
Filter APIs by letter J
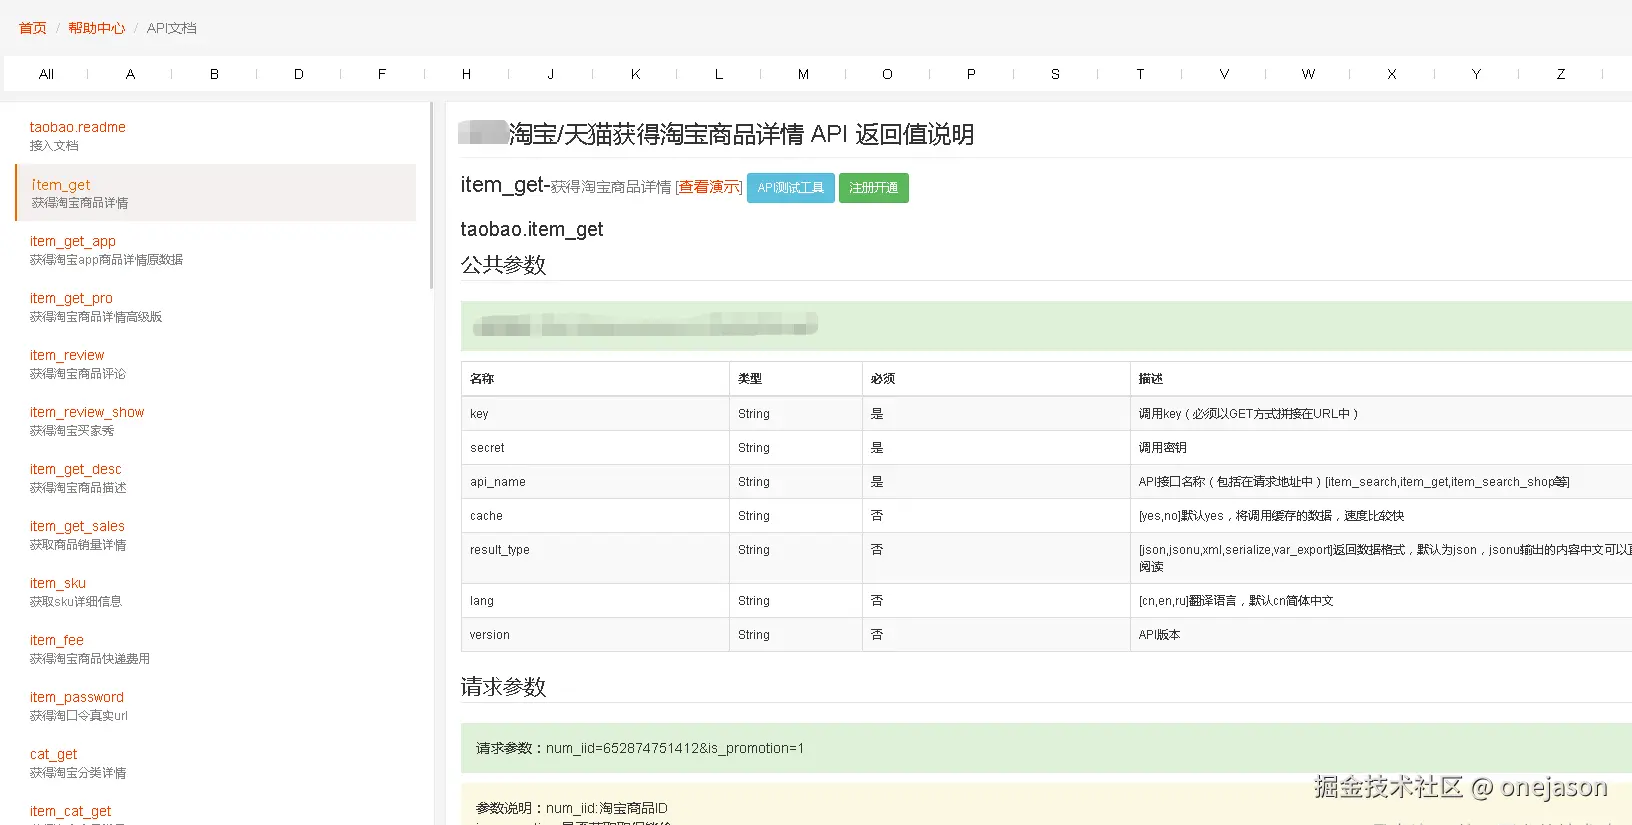click(550, 74)
